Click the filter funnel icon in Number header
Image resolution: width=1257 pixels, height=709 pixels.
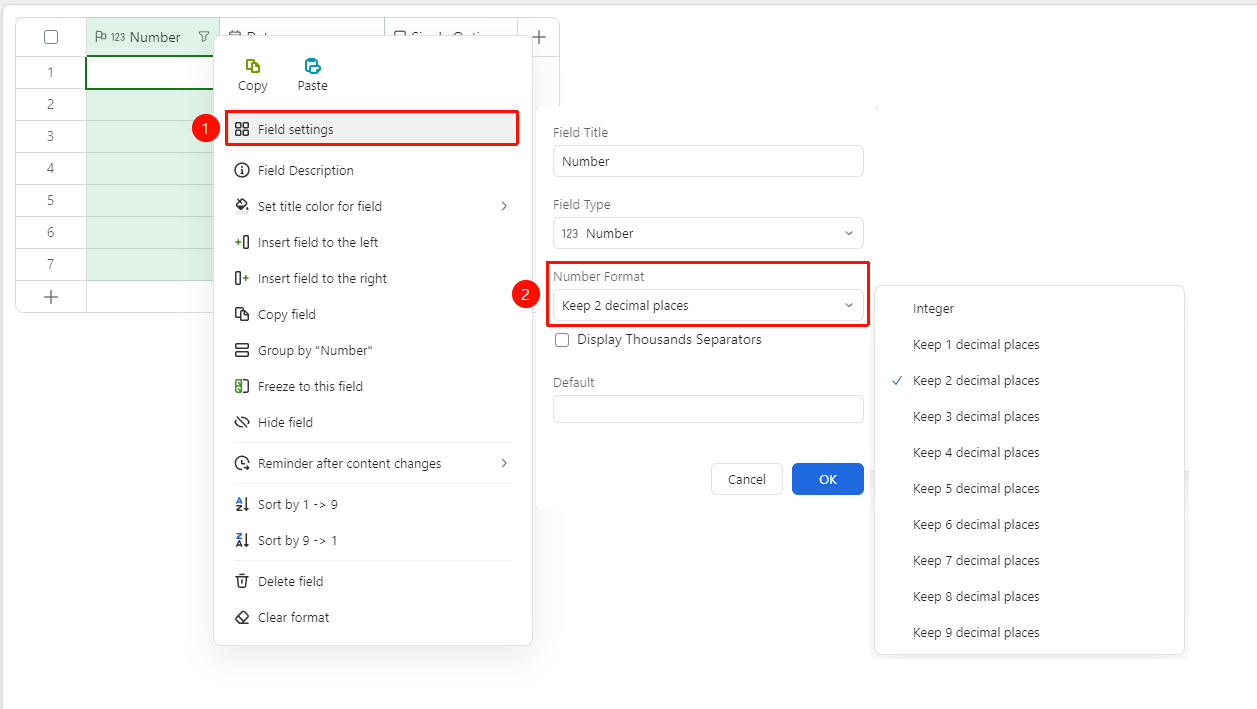204,37
